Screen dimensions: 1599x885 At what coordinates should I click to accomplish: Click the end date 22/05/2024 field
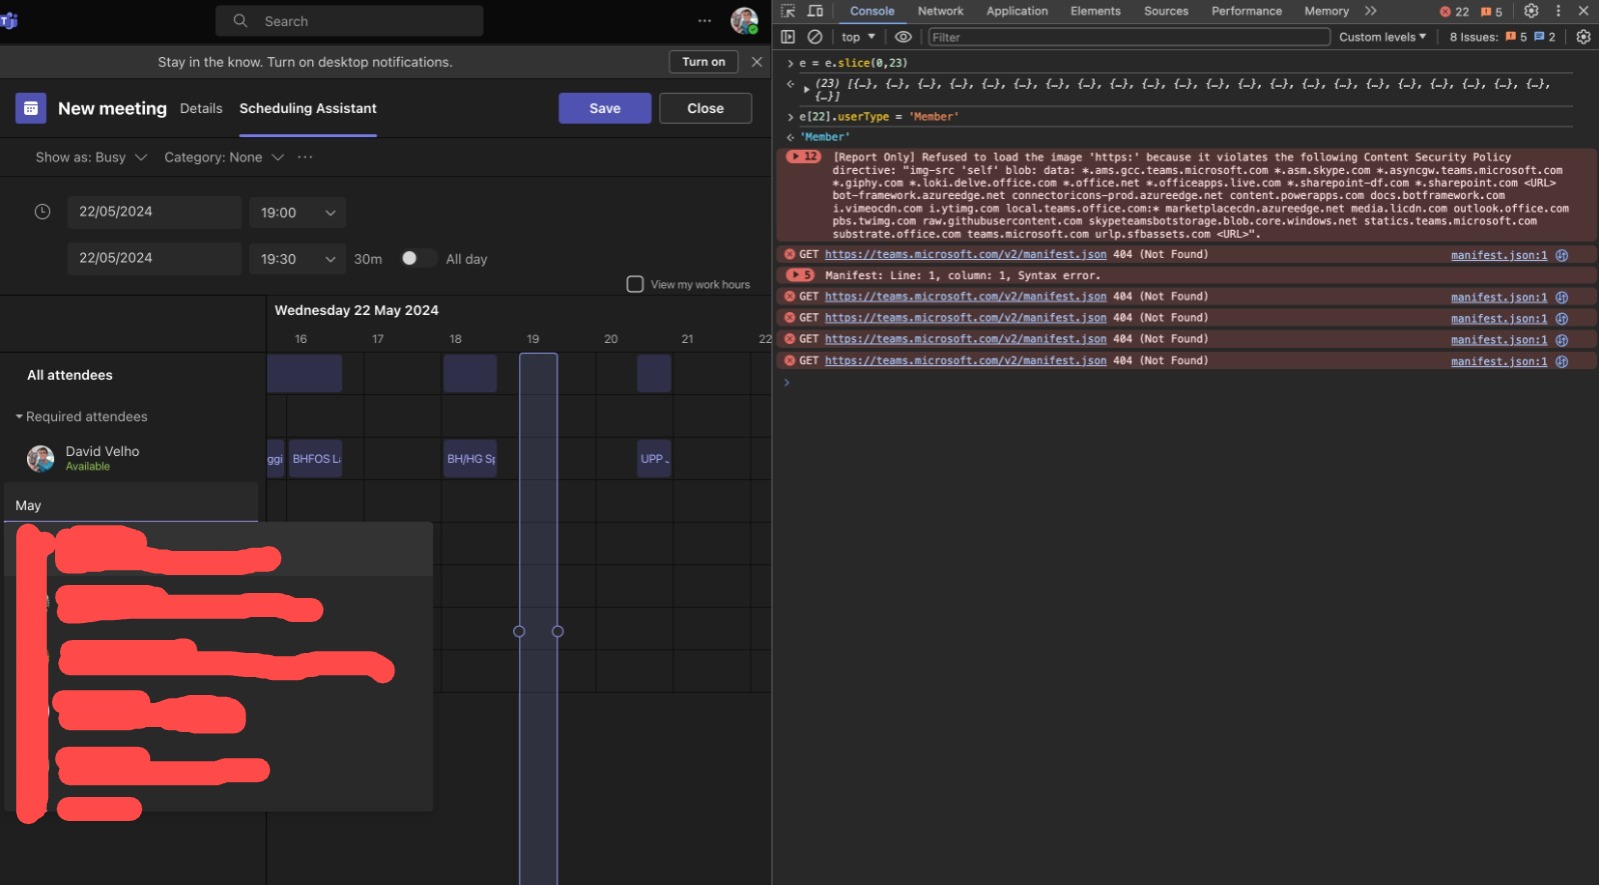click(x=154, y=258)
